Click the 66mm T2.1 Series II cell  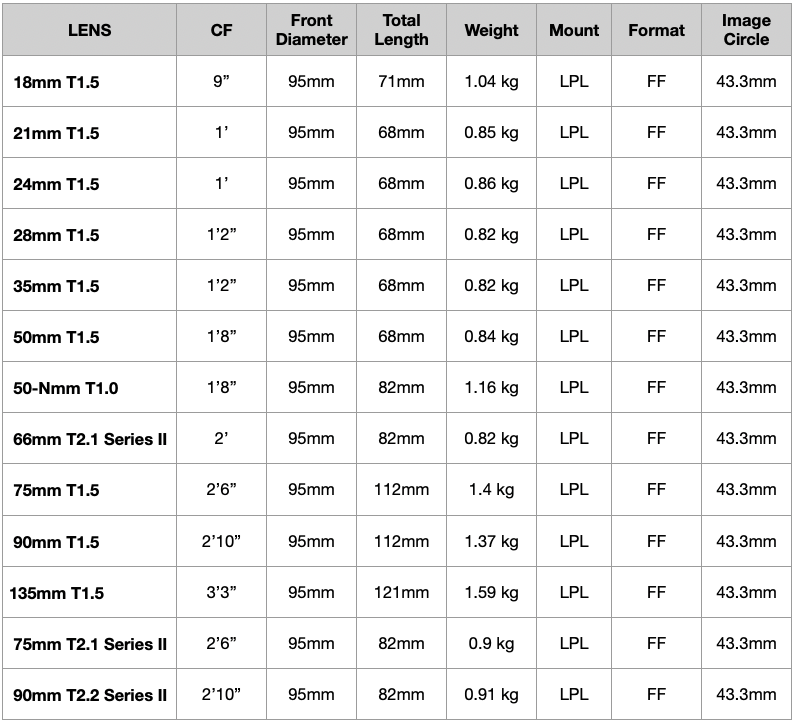point(90,438)
